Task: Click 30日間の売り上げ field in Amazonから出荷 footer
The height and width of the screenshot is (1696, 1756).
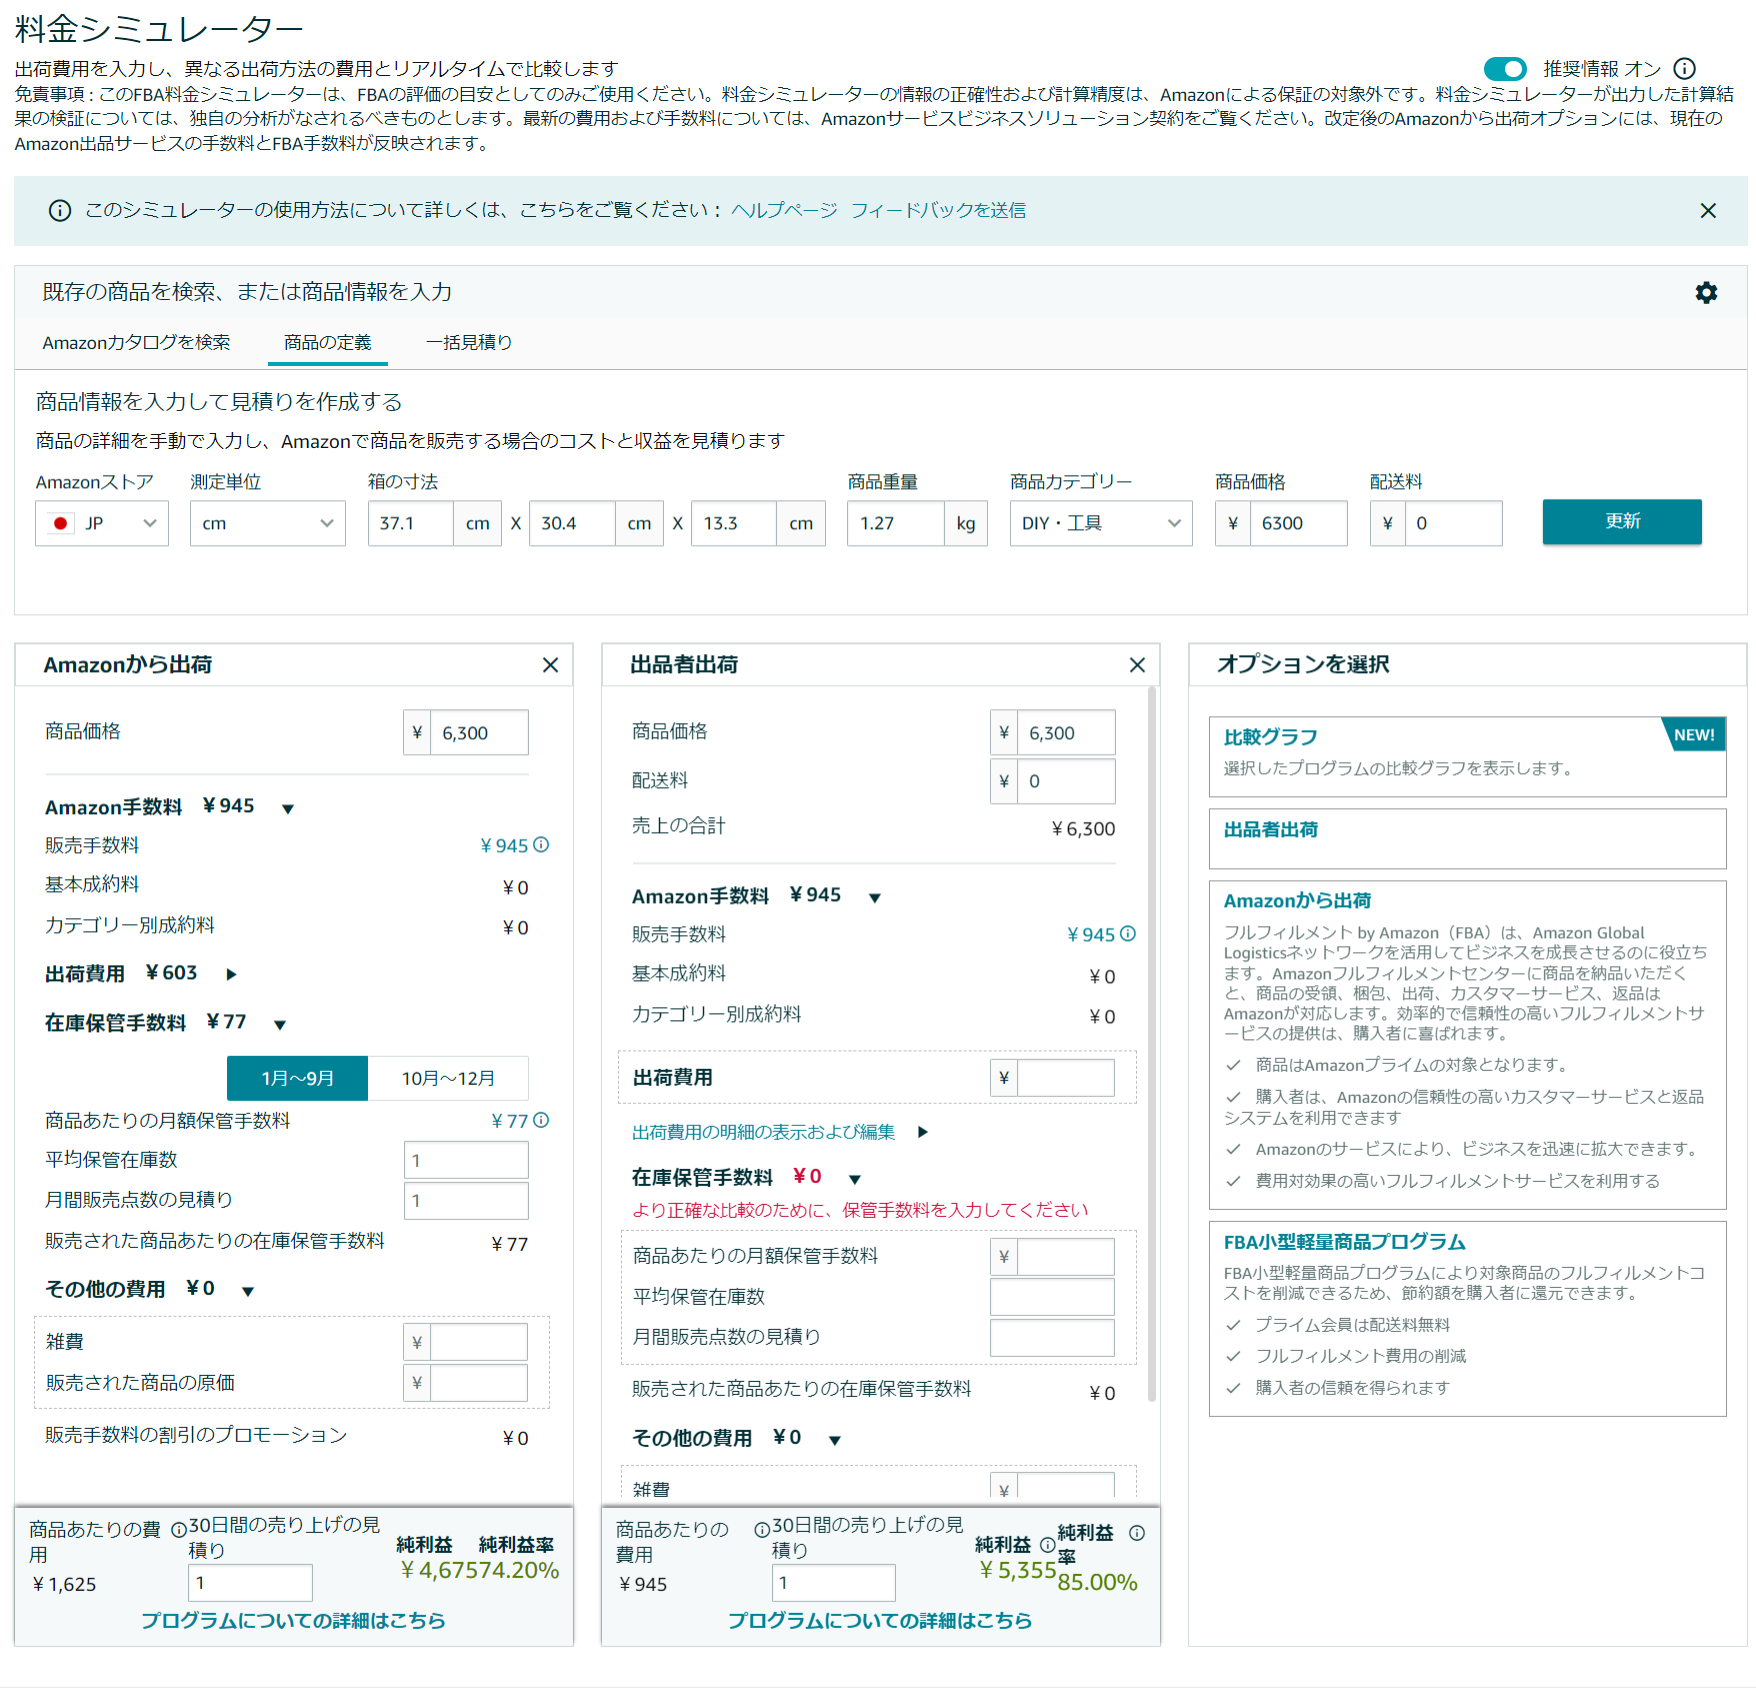Action: click(x=250, y=1583)
